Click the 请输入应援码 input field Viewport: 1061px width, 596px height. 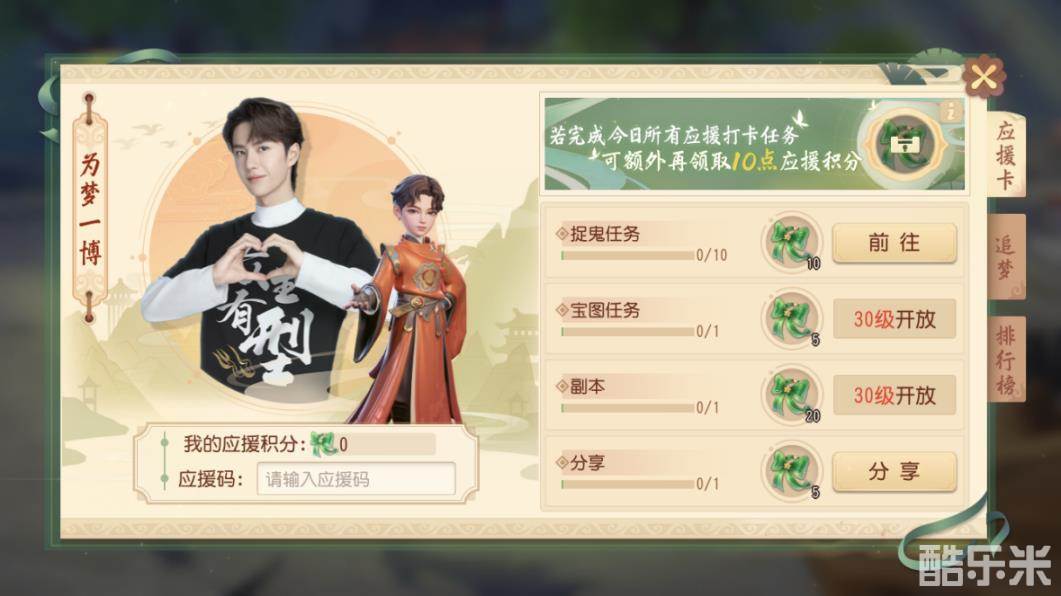point(356,479)
